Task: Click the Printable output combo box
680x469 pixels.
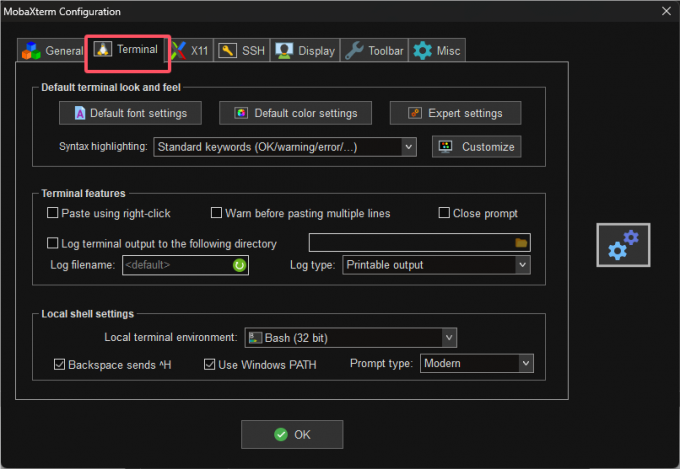Action: coord(436,265)
